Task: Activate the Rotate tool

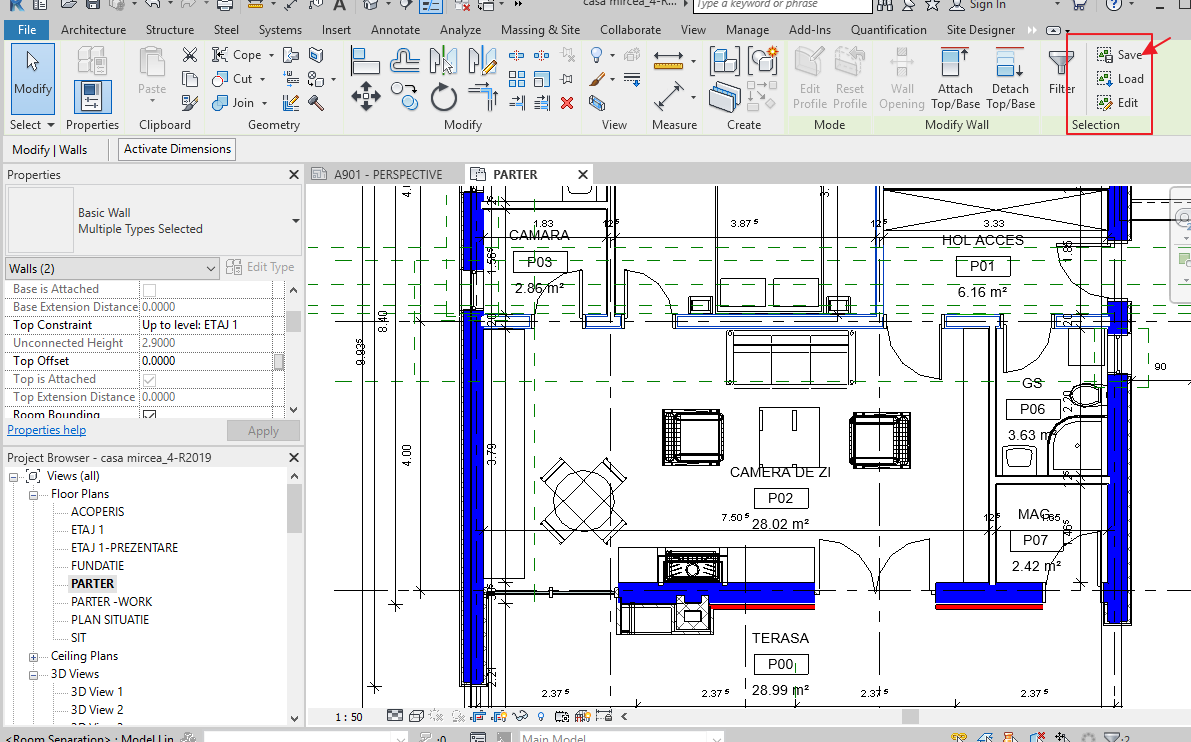Action: pyautogui.click(x=444, y=96)
